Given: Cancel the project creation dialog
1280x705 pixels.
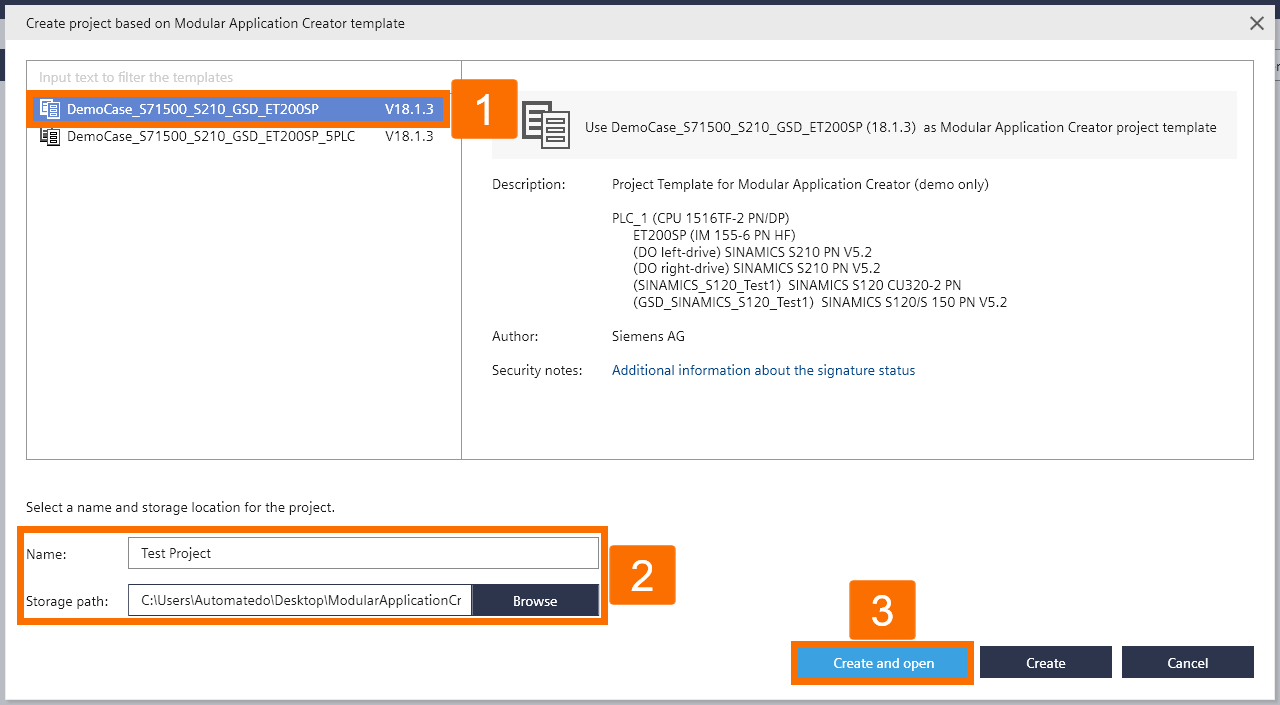Looking at the screenshot, I should point(1187,661).
